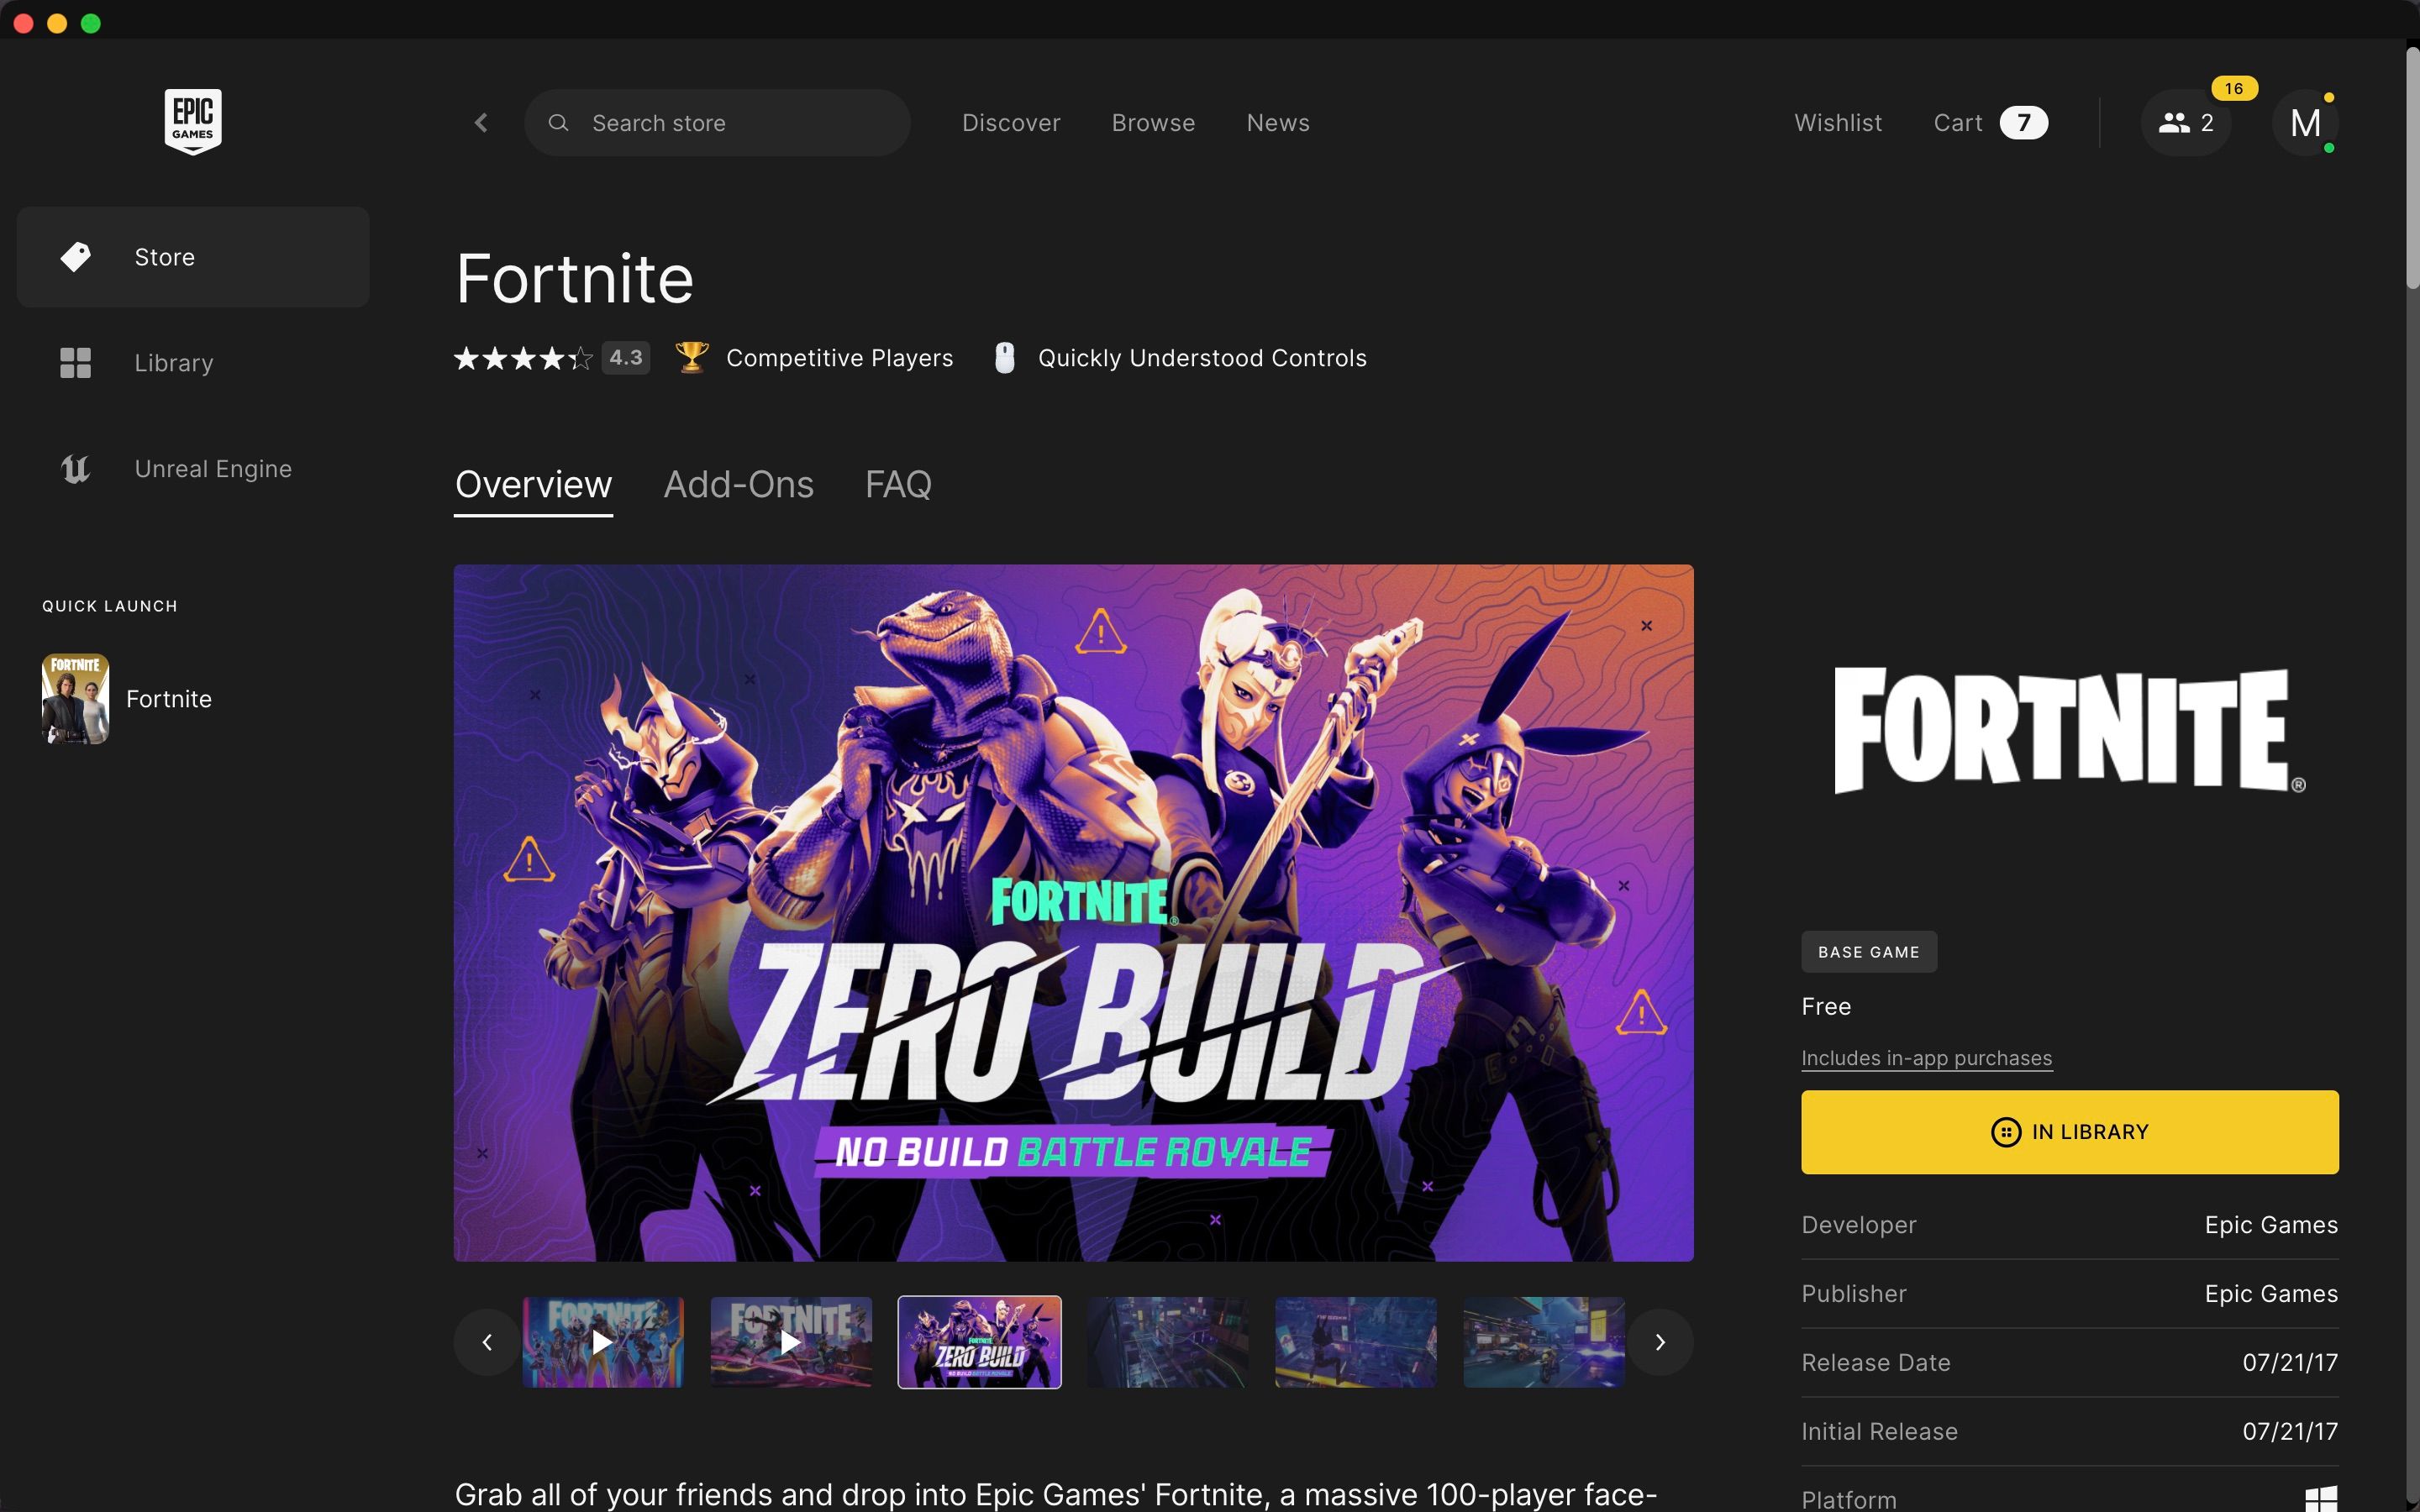Click the yellow In Library button
The height and width of the screenshot is (1512, 2420).
[x=2069, y=1132]
